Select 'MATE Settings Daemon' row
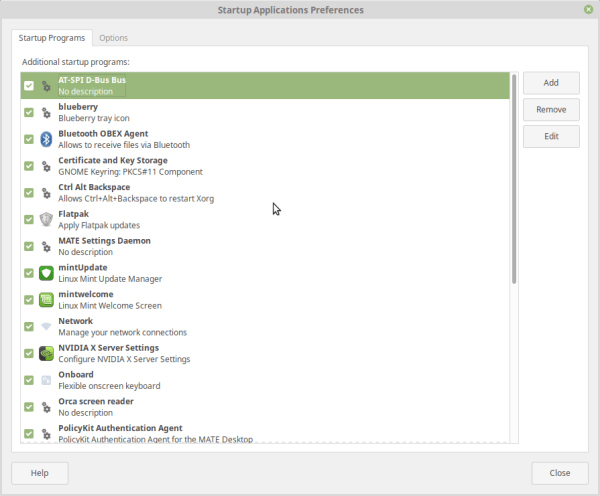This screenshot has height=496, width=600. (265, 246)
